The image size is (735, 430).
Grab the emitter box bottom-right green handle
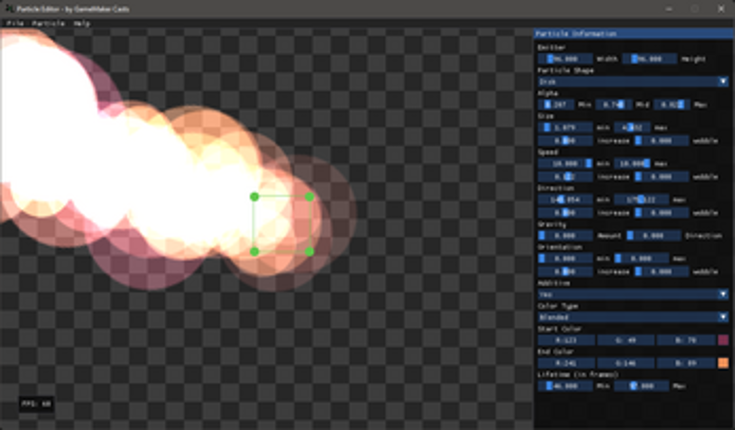(x=309, y=252)
